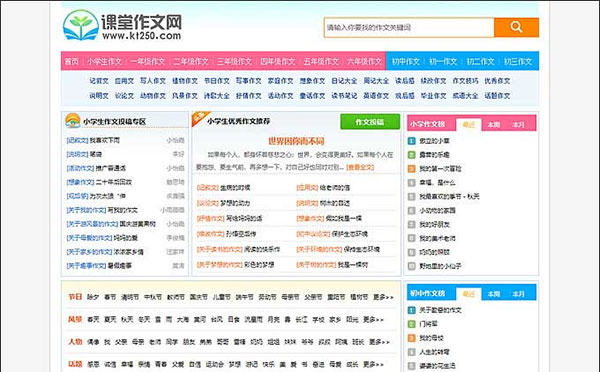Open ranked essay 我的母校 in 初中作文榜

(431, 338)
